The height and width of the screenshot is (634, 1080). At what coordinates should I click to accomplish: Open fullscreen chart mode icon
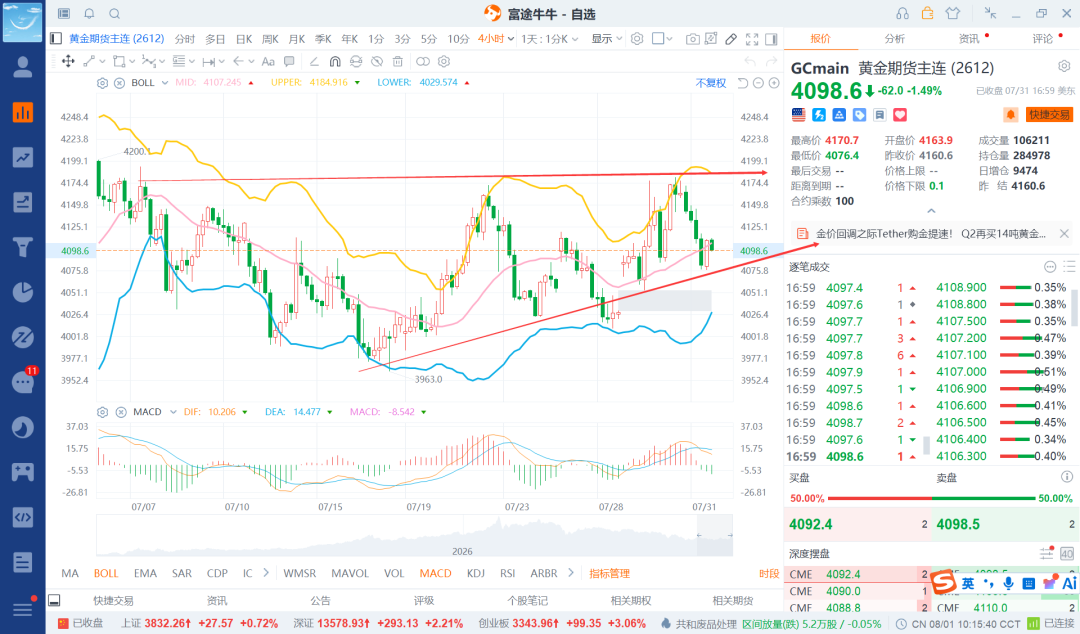point(752,39)
